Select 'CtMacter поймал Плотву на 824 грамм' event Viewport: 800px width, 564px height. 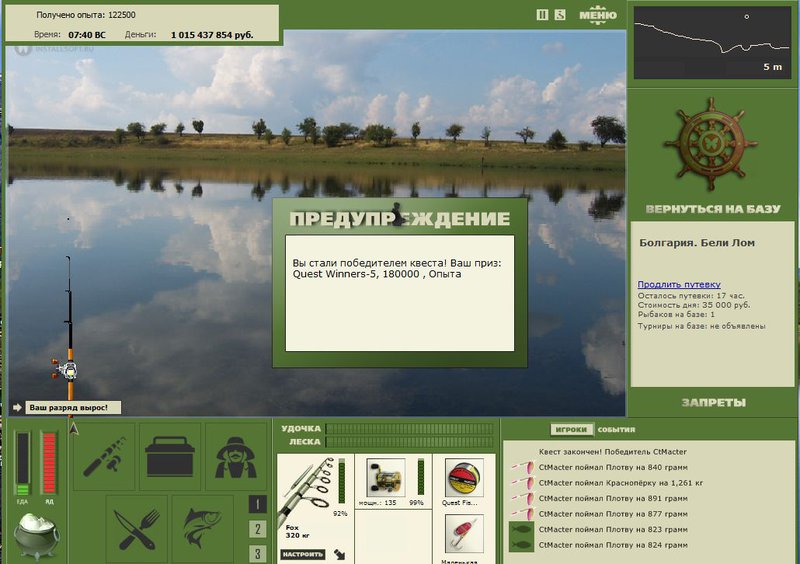pyautogui.click(x=613, y=545)
